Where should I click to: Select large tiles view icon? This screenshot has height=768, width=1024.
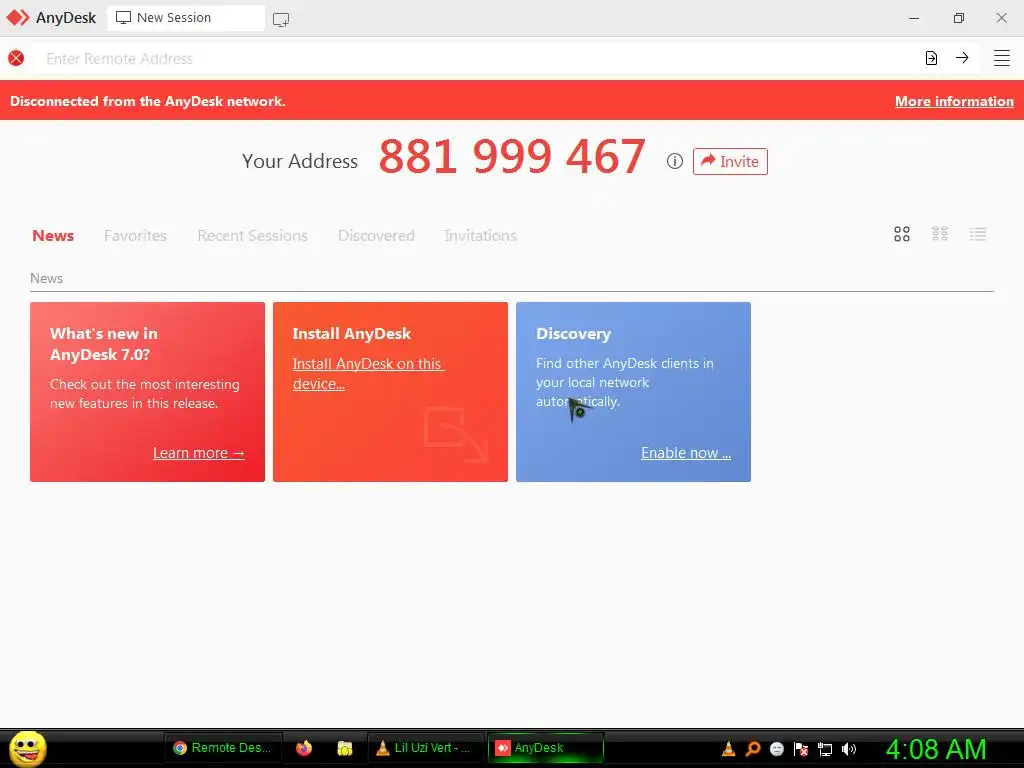coord(902,234)
